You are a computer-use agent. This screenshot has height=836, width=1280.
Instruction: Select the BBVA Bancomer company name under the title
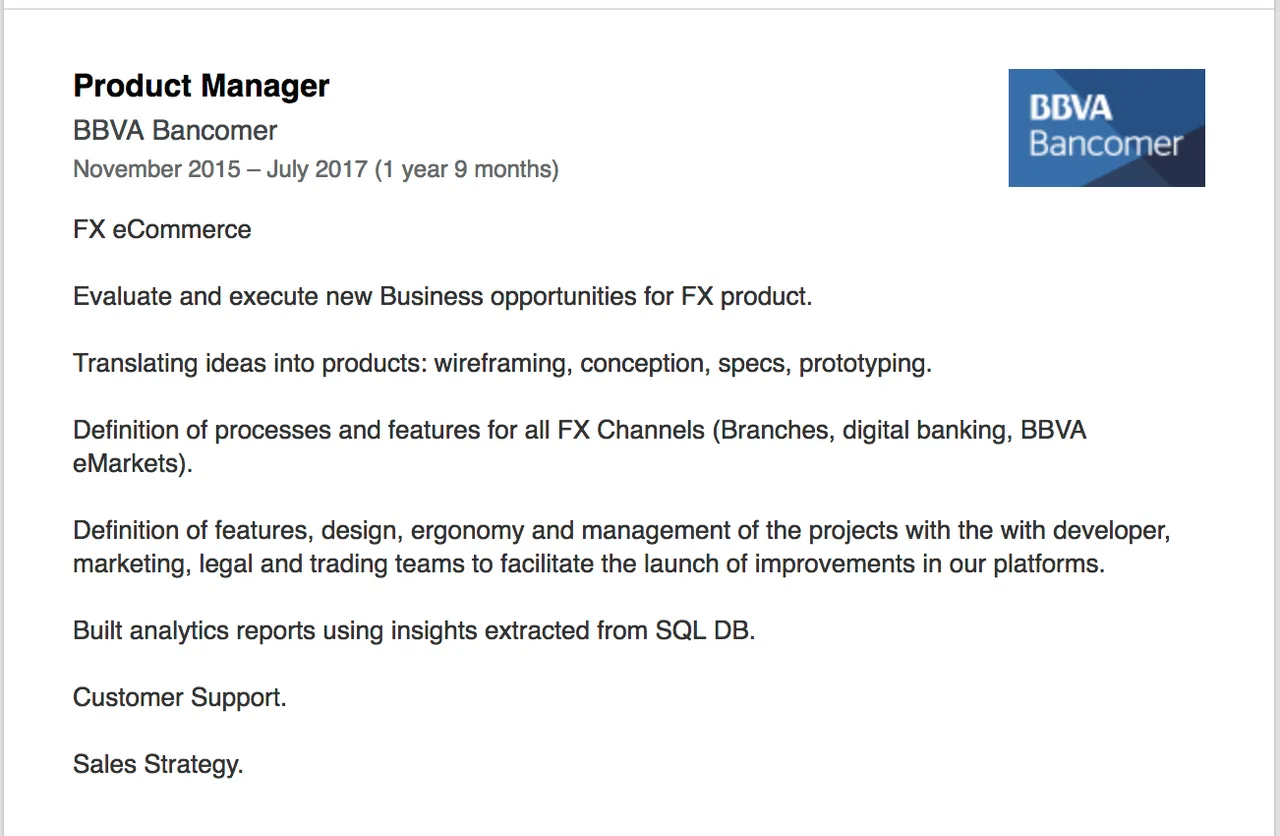(x=175, y=131)
